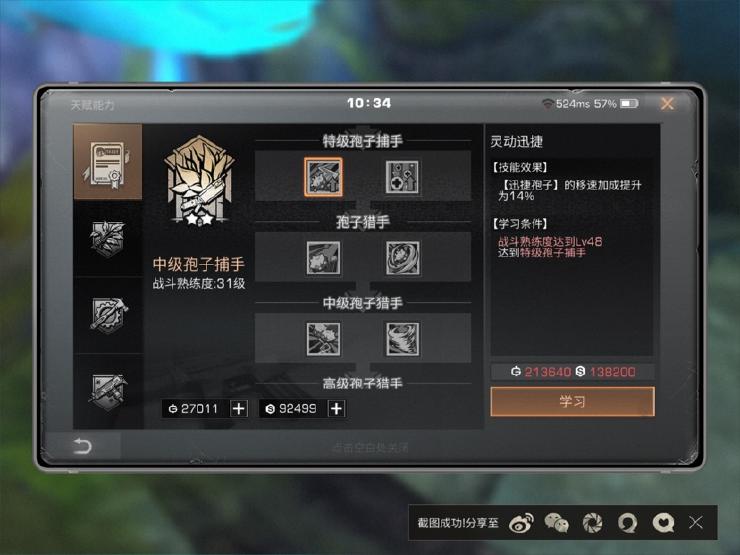Screen dimensions: 740x555
Task: Open the gear-and-hammer crafting talent tab
Action: [108, 315]
